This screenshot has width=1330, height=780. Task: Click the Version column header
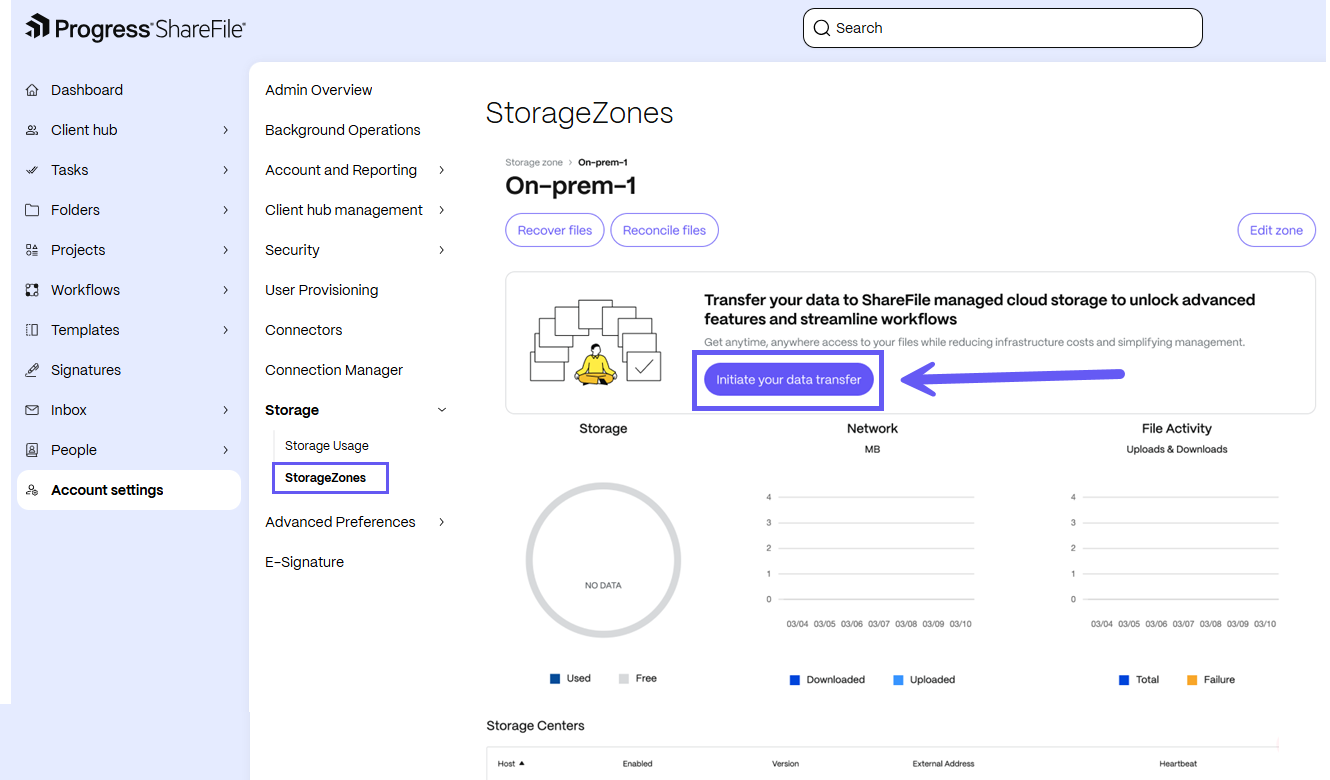785,764
